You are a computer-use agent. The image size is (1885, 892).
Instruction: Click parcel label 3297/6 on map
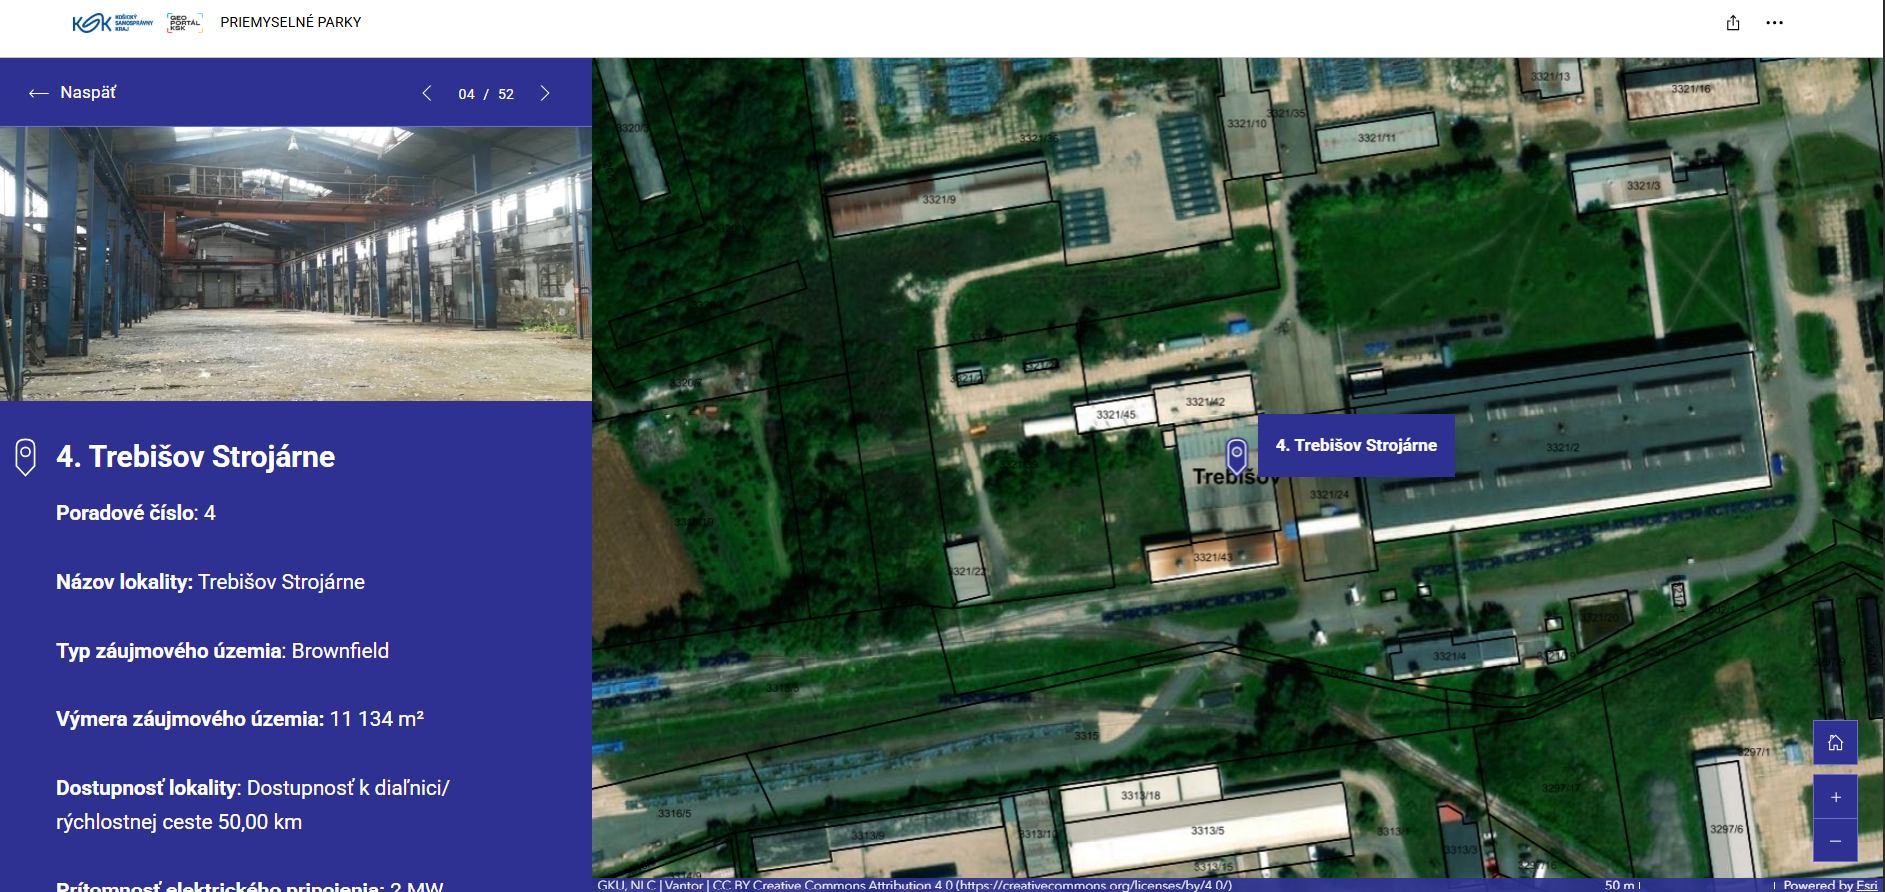click(1726, 829)
